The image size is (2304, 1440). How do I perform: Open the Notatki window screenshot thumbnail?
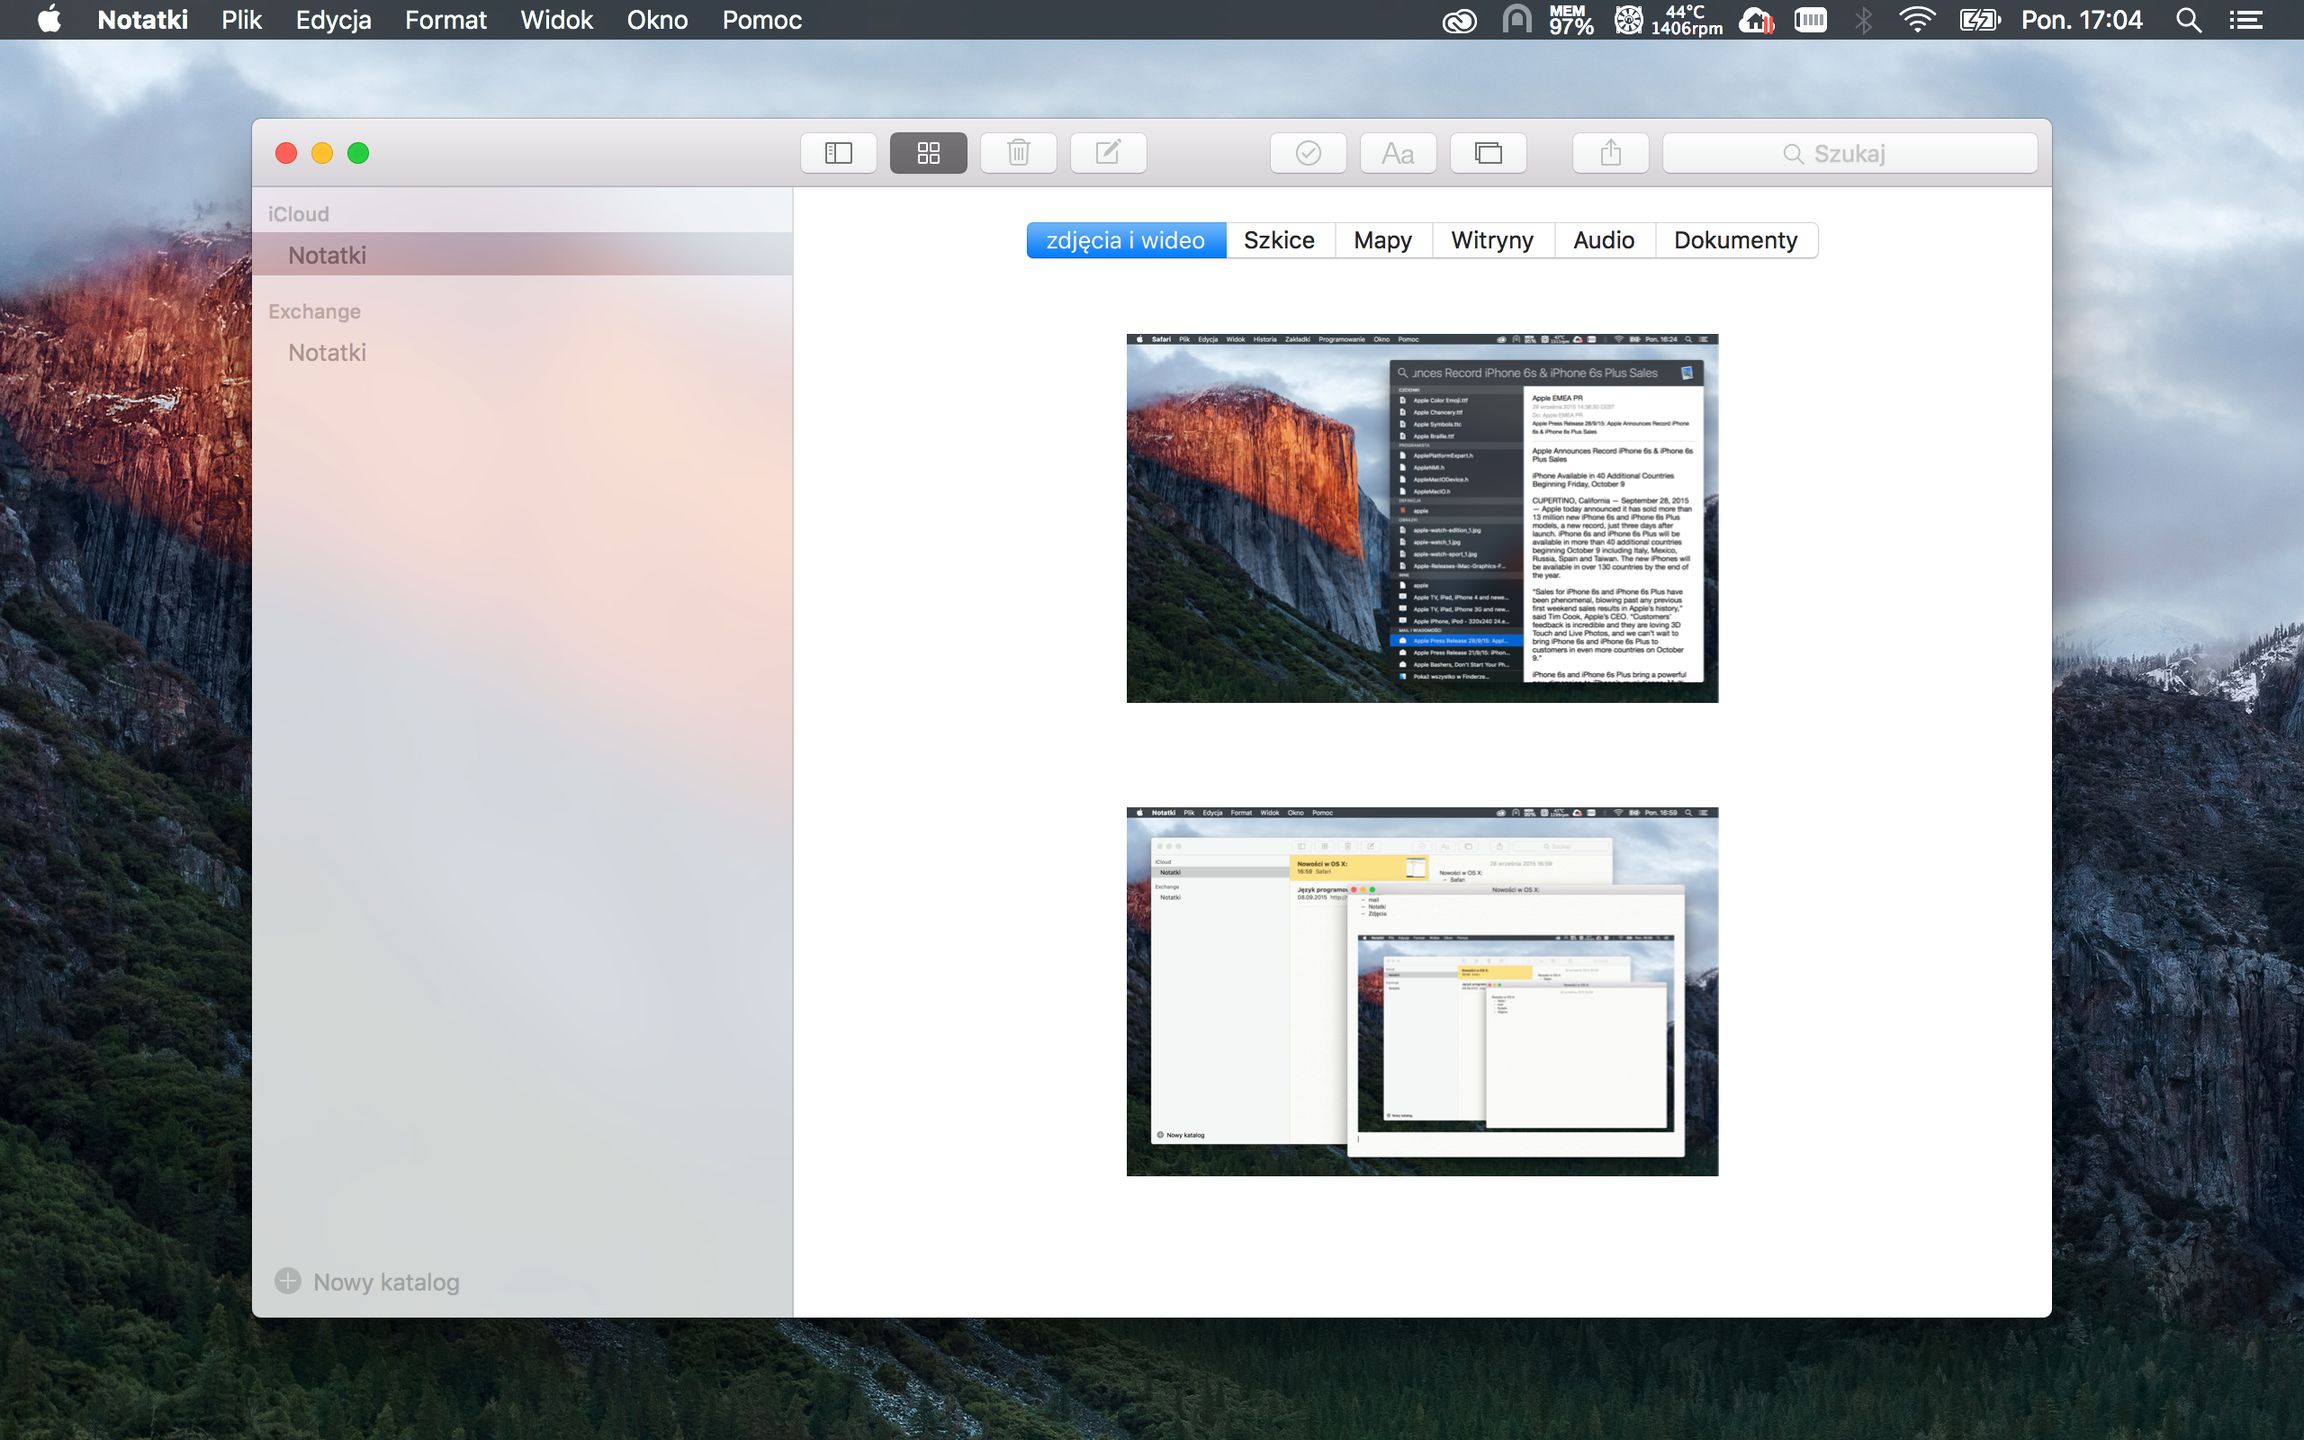coord(1421,991)
